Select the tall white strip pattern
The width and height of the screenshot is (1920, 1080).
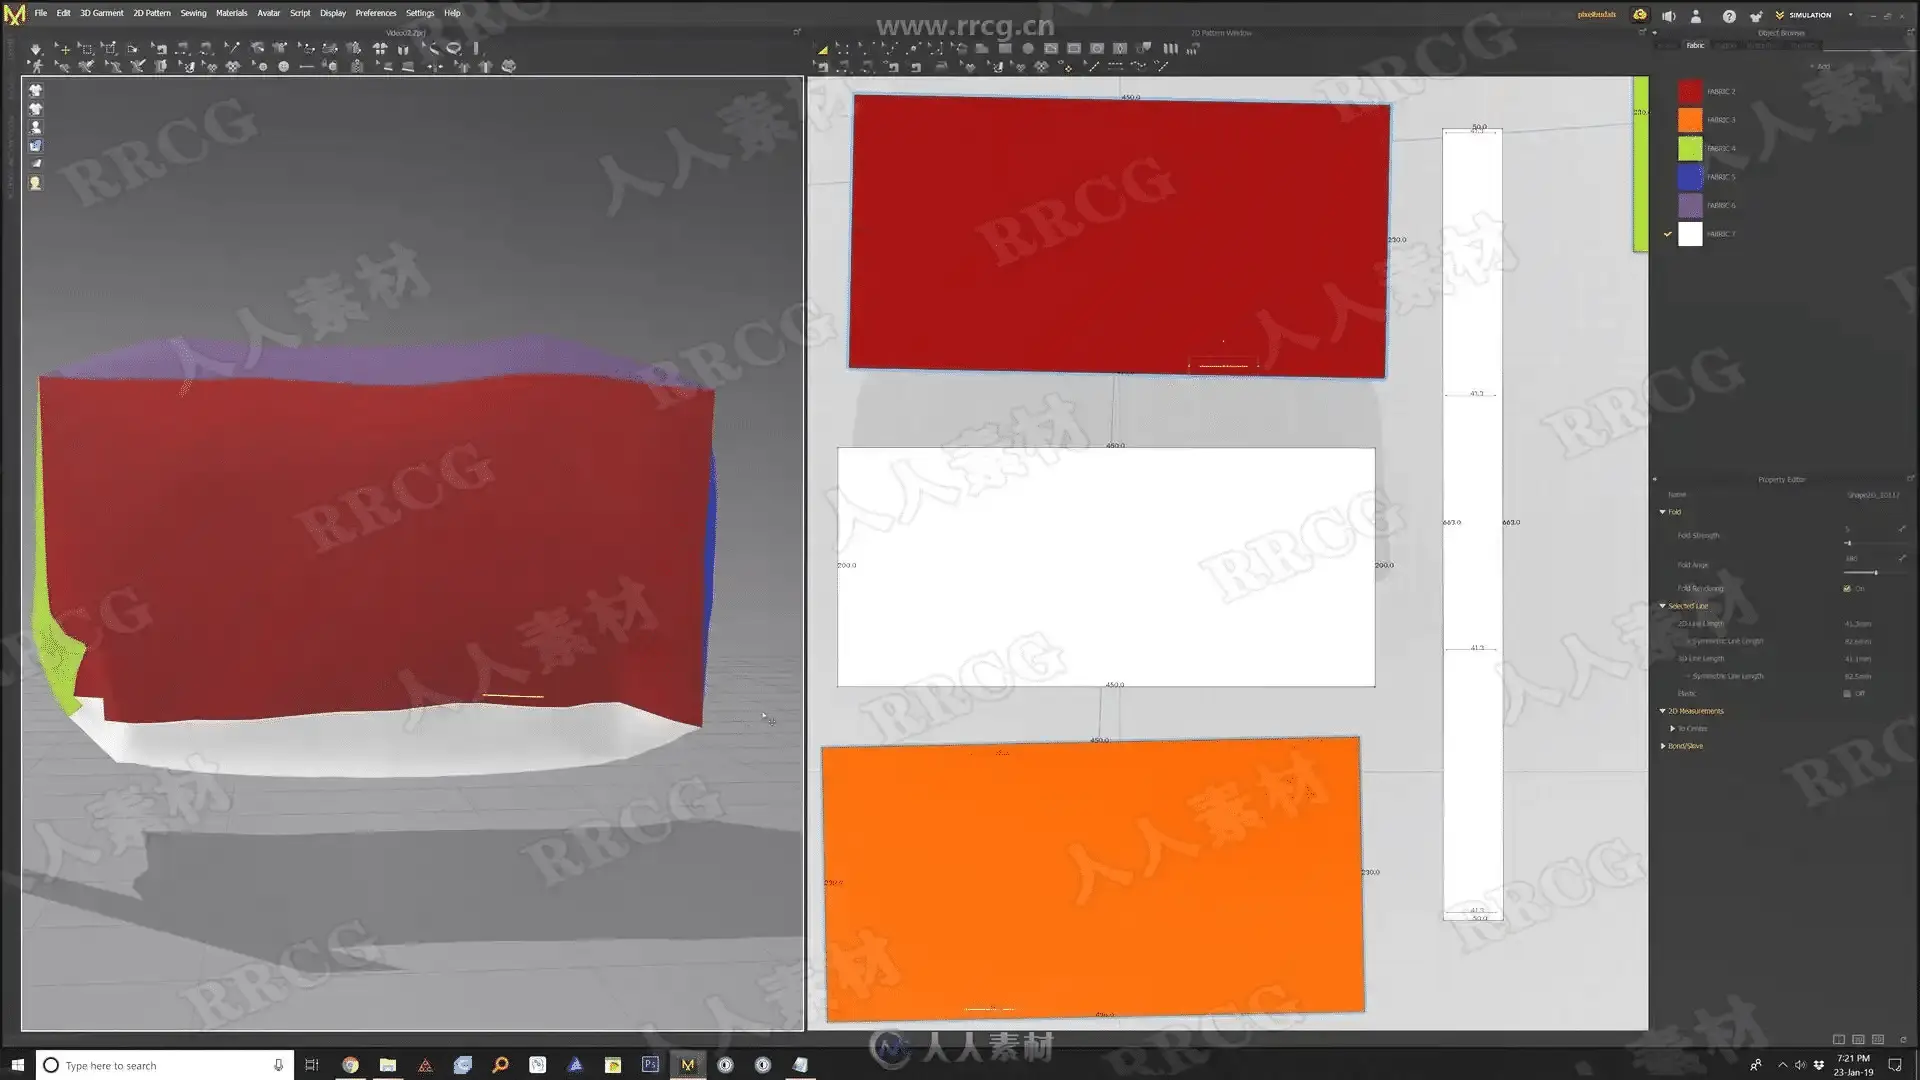pos(1472,524)
